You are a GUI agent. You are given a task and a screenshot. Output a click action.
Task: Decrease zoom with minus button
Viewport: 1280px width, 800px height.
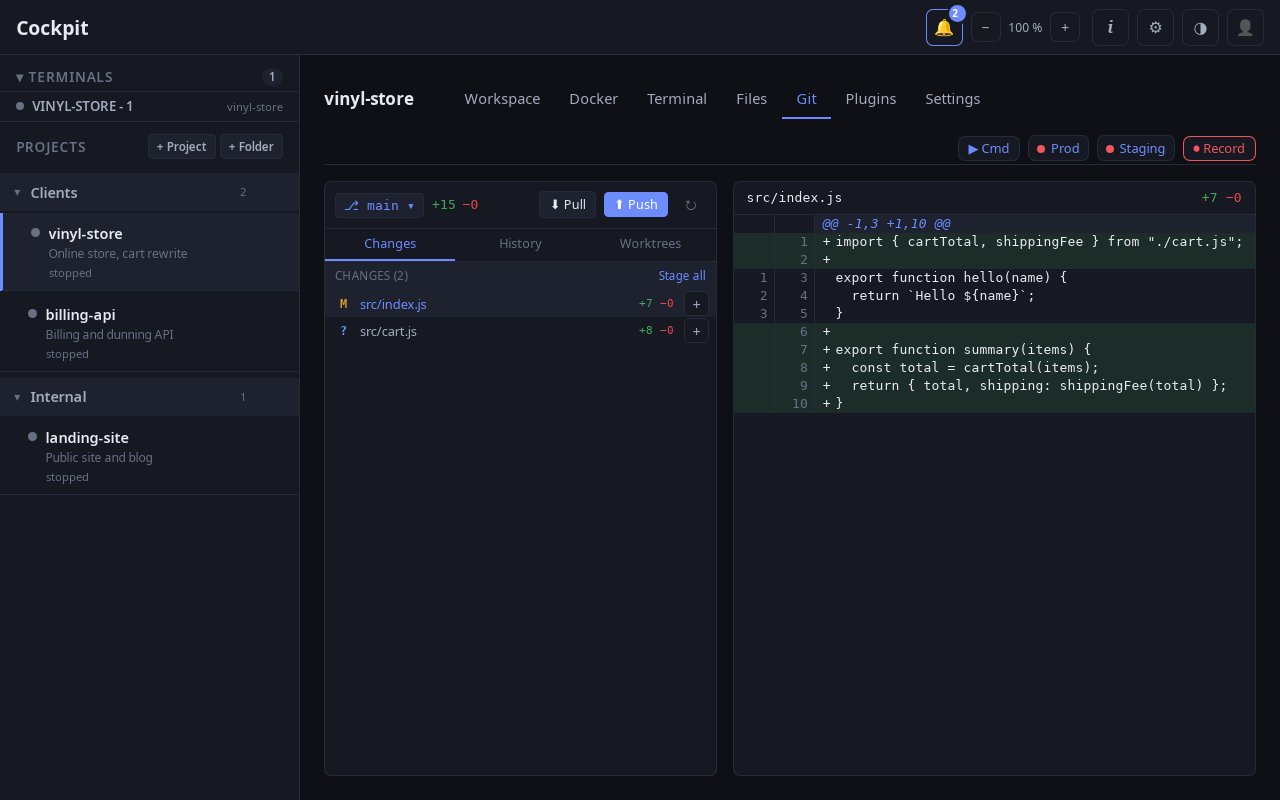pyautogui.click(x=985, y=27)
